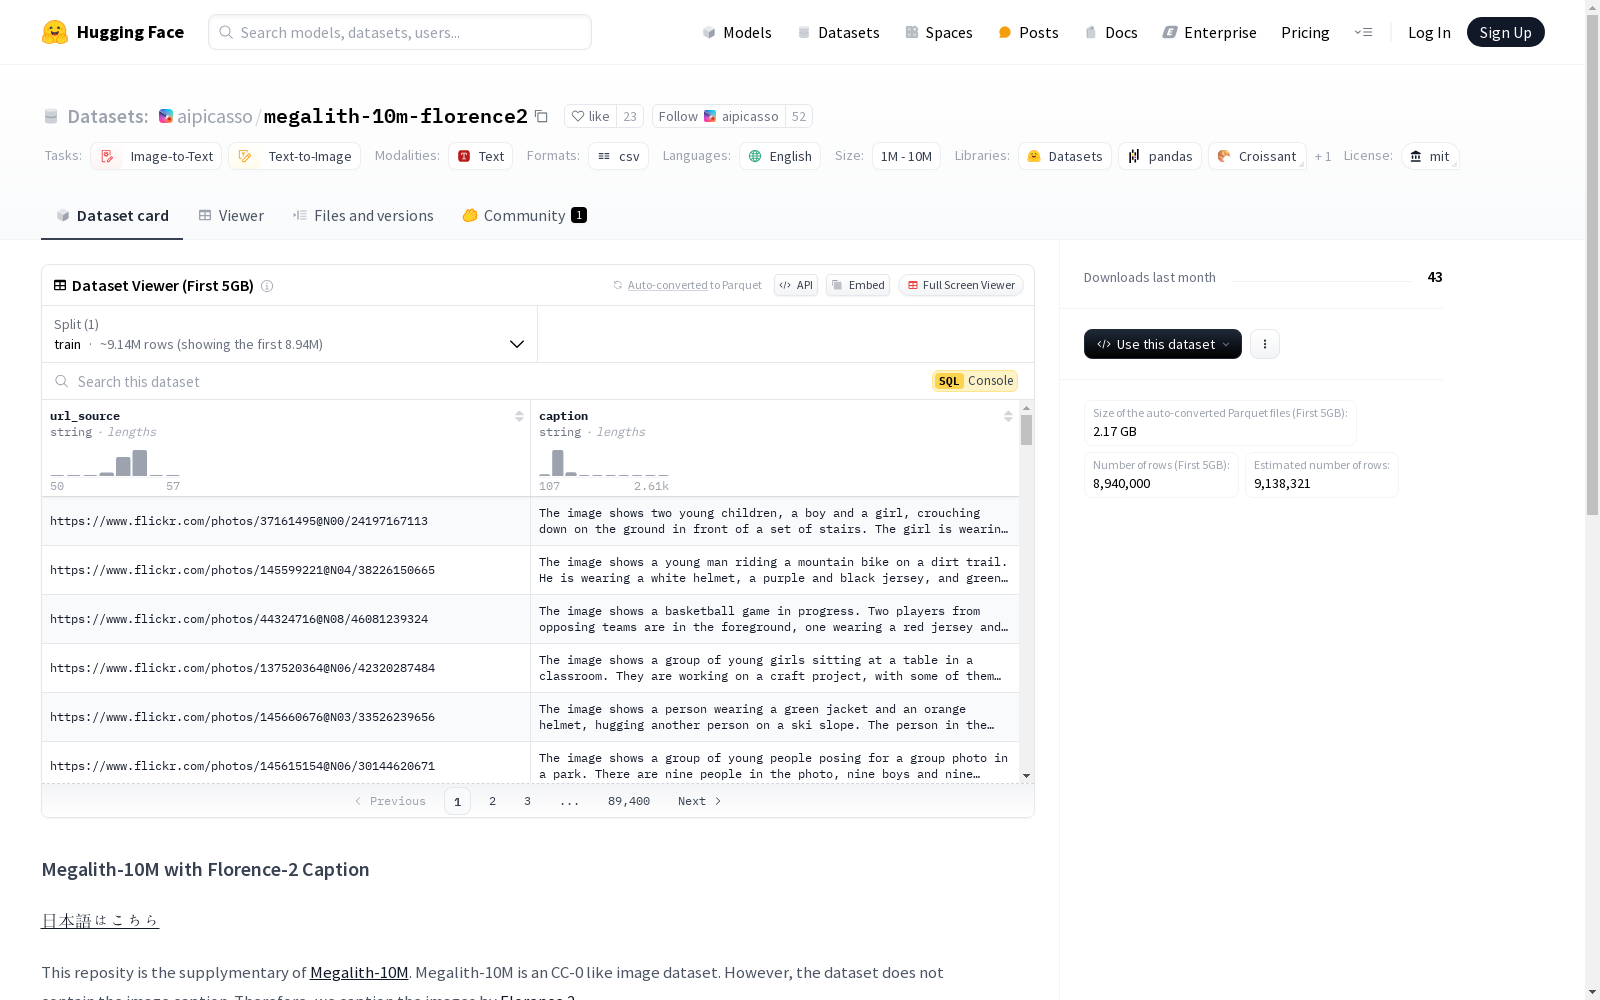The height and width of the screenshot is (1000, 1600).
Task: Jump to page 89,400
Action: pyautogui.click(x=629, y=801)
